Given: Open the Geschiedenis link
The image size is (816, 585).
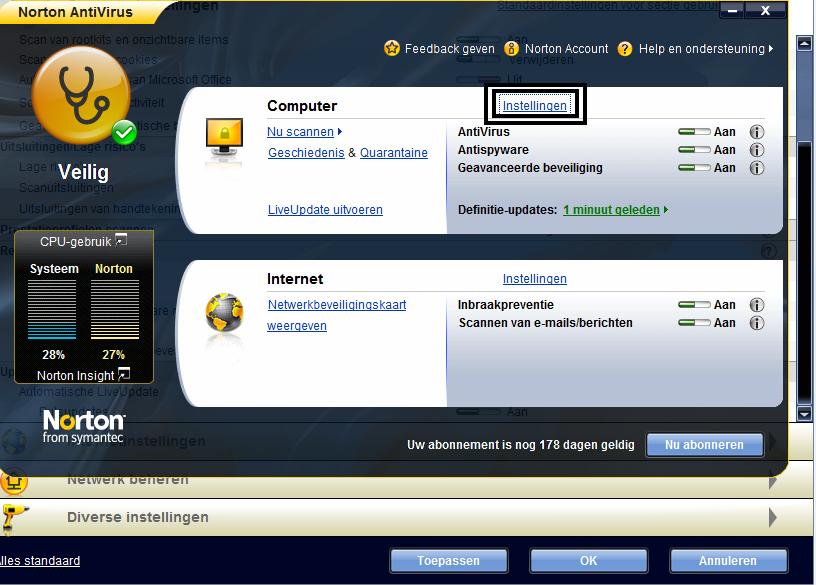Looking at the screenshot, I should (x=306, y=152).
